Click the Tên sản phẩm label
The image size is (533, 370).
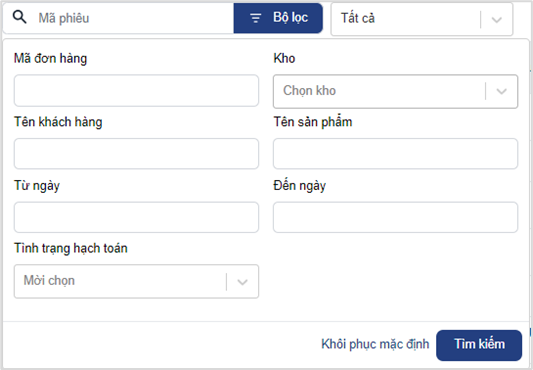[313, 121]
